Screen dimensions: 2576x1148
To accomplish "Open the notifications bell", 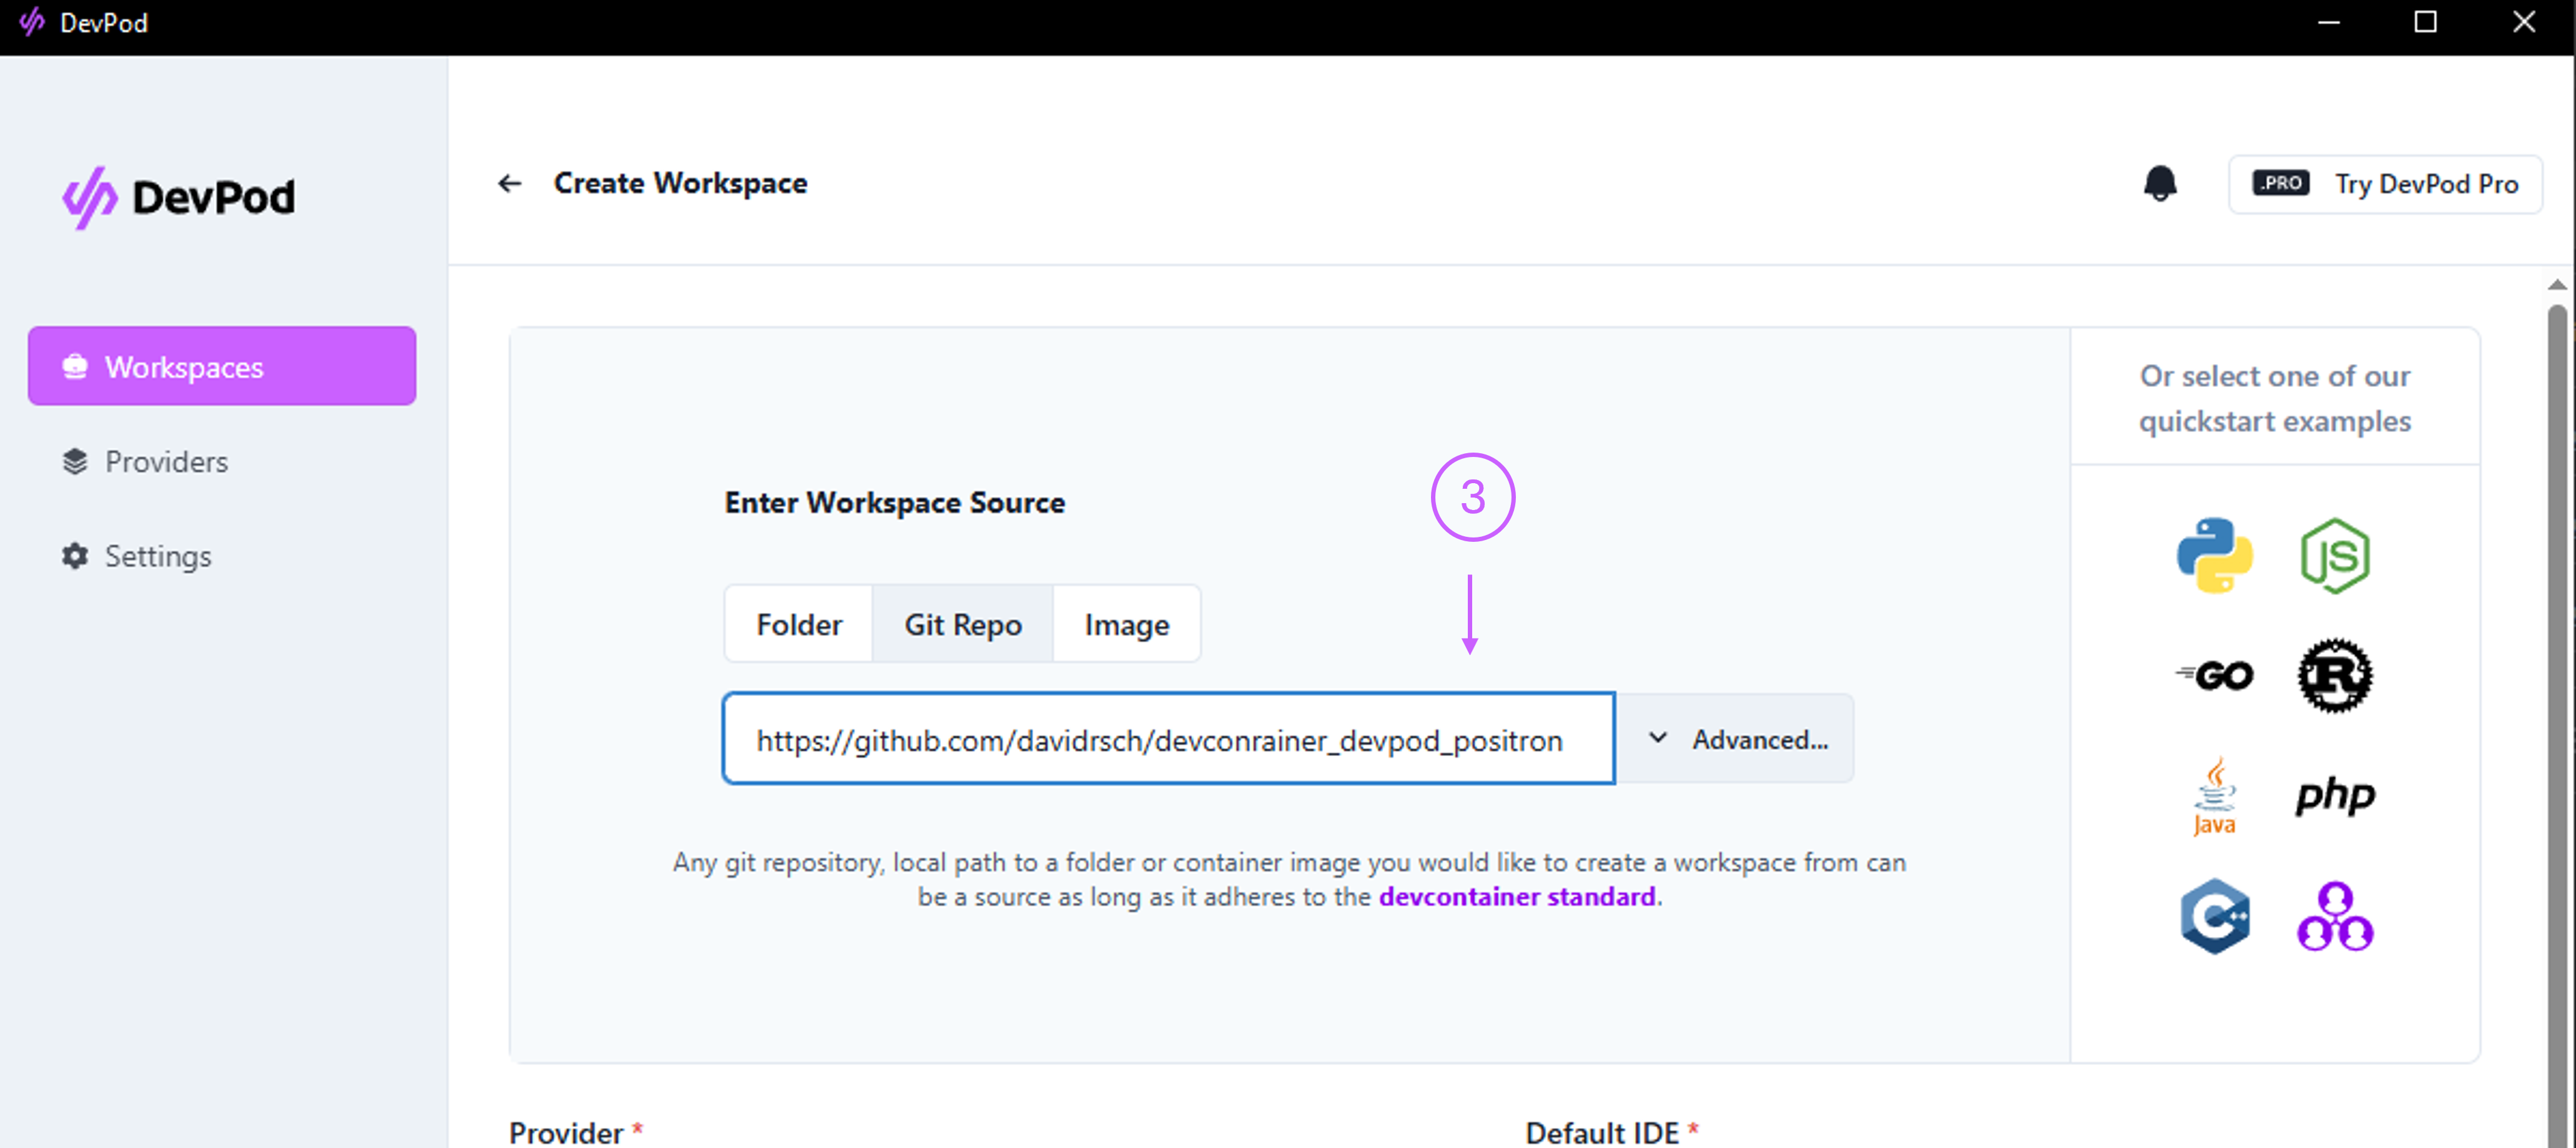I will tap(2160, 184).
